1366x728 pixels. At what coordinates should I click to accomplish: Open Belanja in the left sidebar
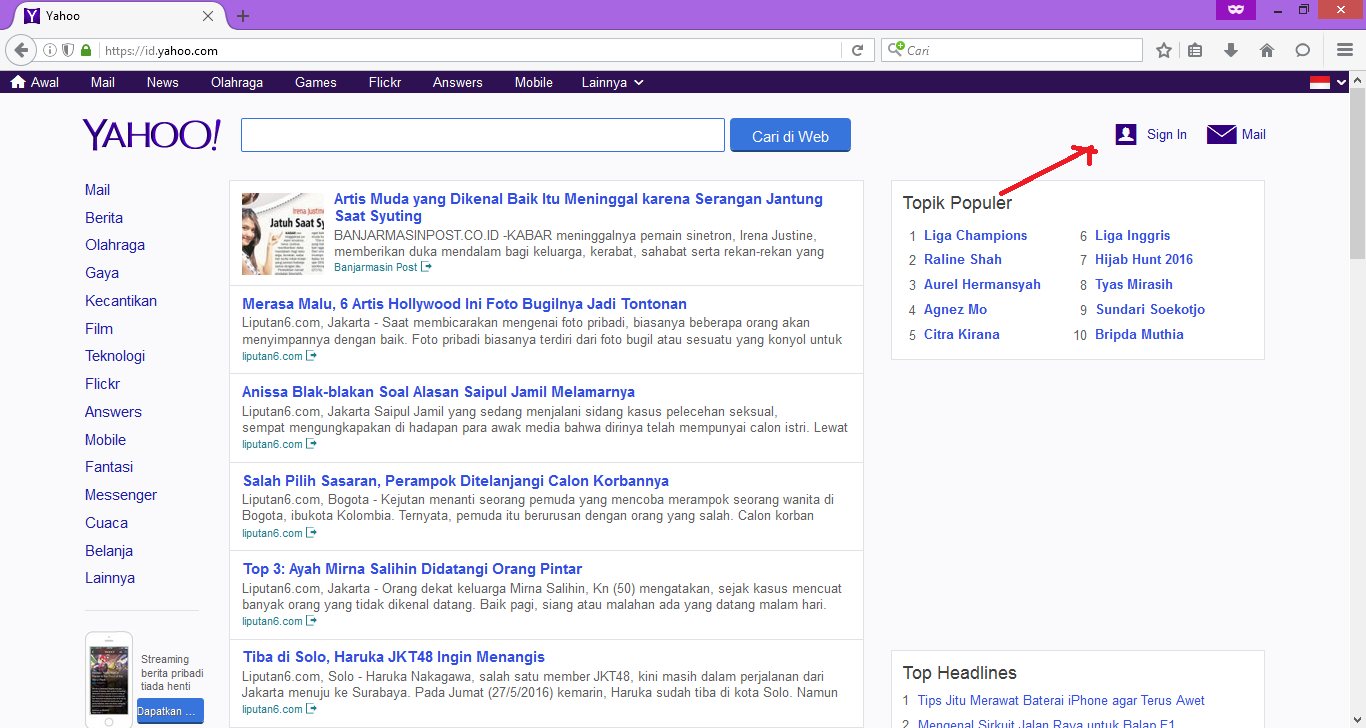pos(109,551)
